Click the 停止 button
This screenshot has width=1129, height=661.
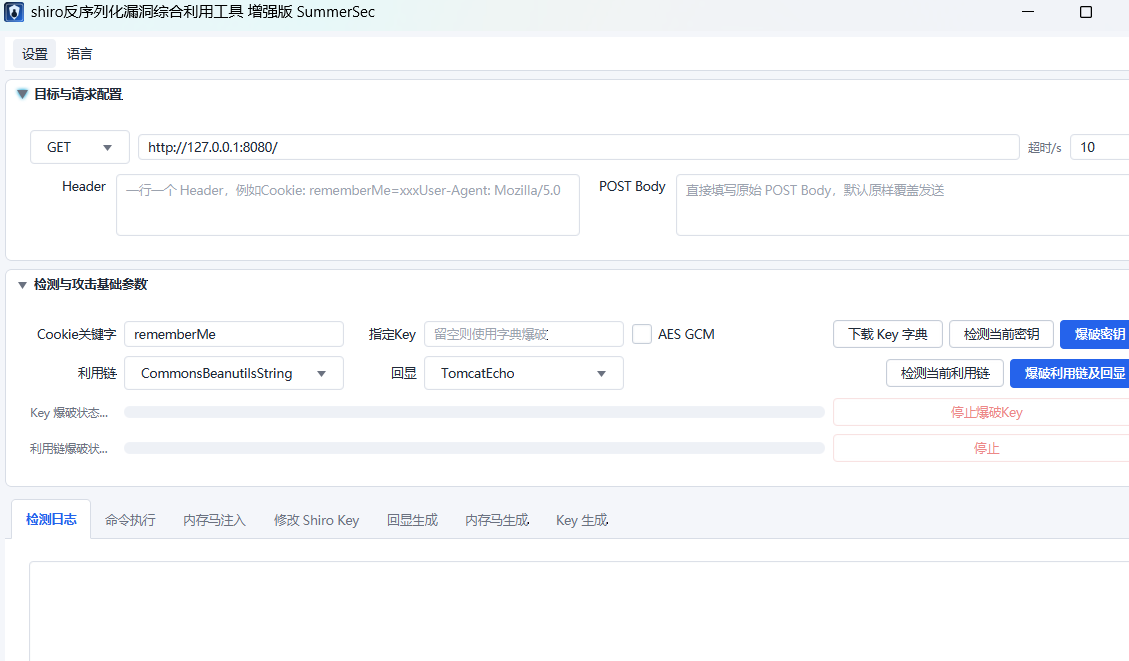point(981,448)
